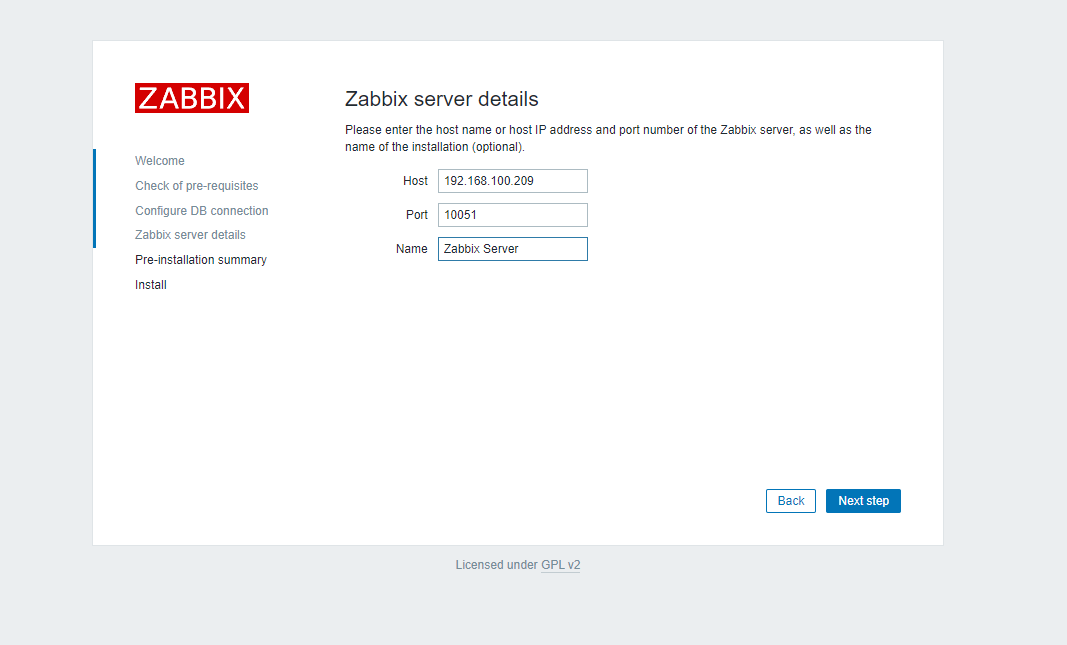Click into the Port field showing 10051
Viewport: 1067px width, 645px height.
point(512,215)
